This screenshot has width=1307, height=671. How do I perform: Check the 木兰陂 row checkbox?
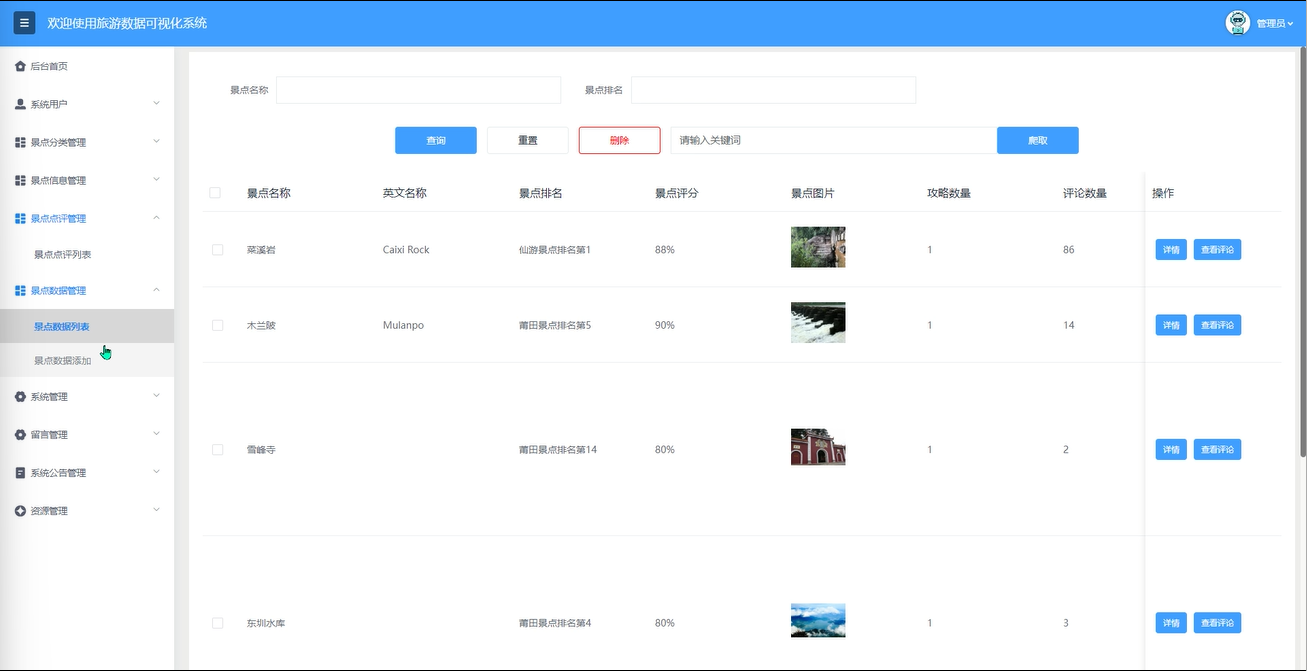coord(218,325)
